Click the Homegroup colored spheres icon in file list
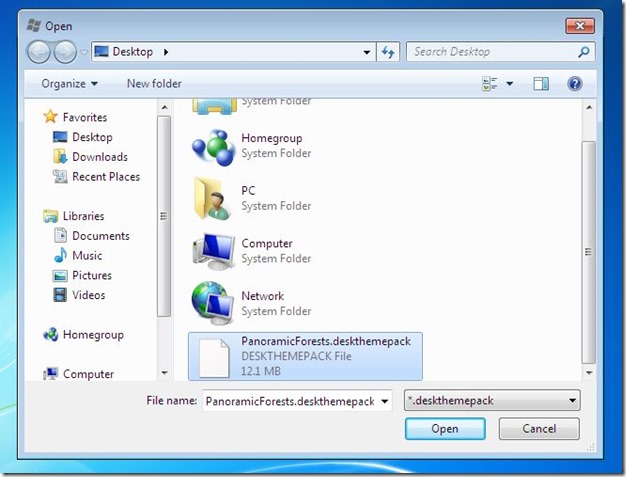Image resolution: width=626 pixels, height=477 pixels. [x=214, y=147]
